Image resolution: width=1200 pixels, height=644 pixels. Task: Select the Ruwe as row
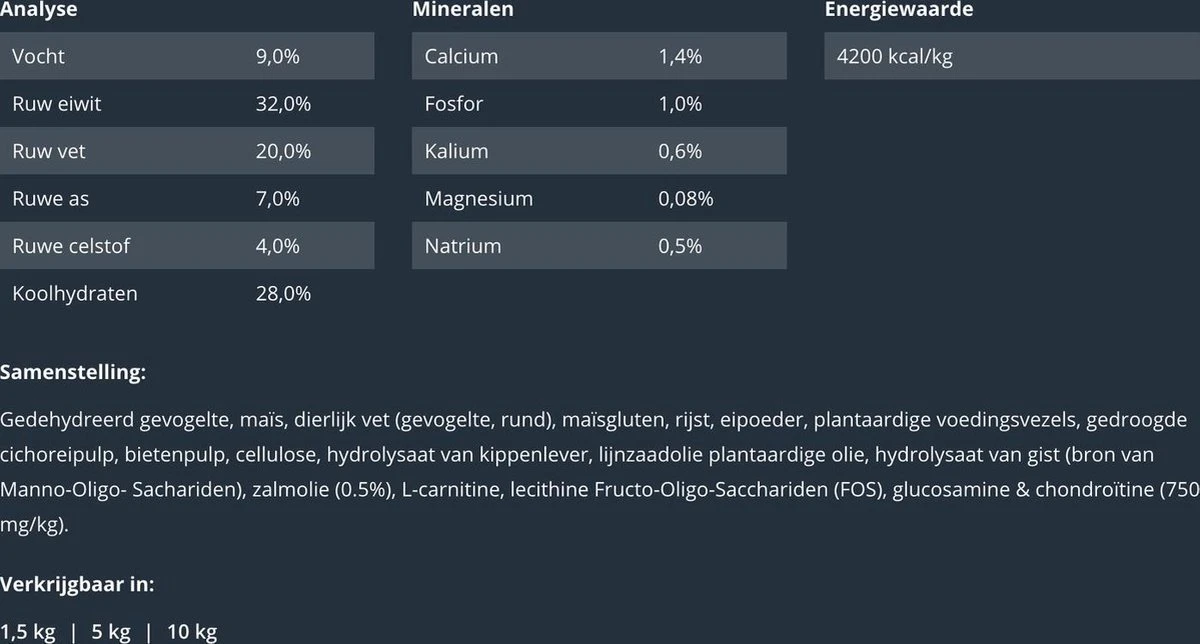187,199
